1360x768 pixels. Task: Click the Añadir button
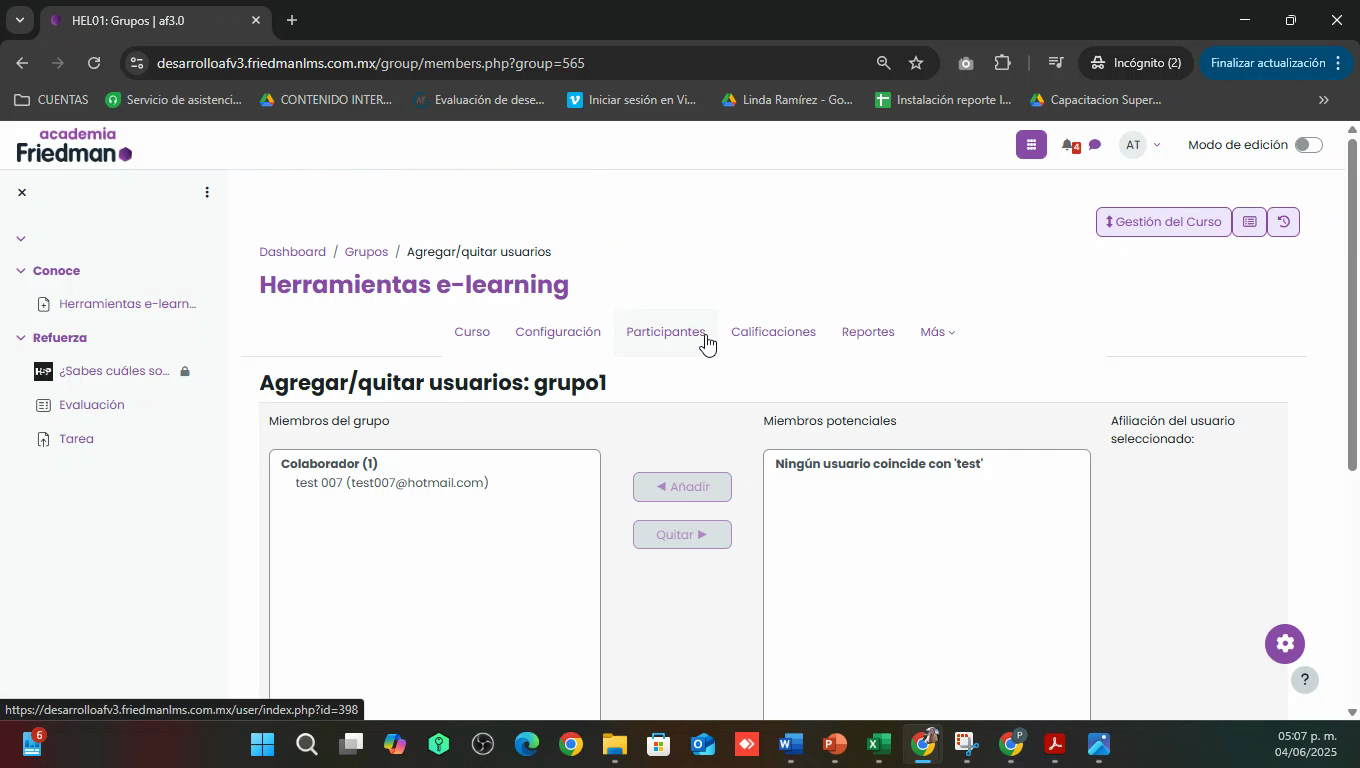click(x=682, y=487)
